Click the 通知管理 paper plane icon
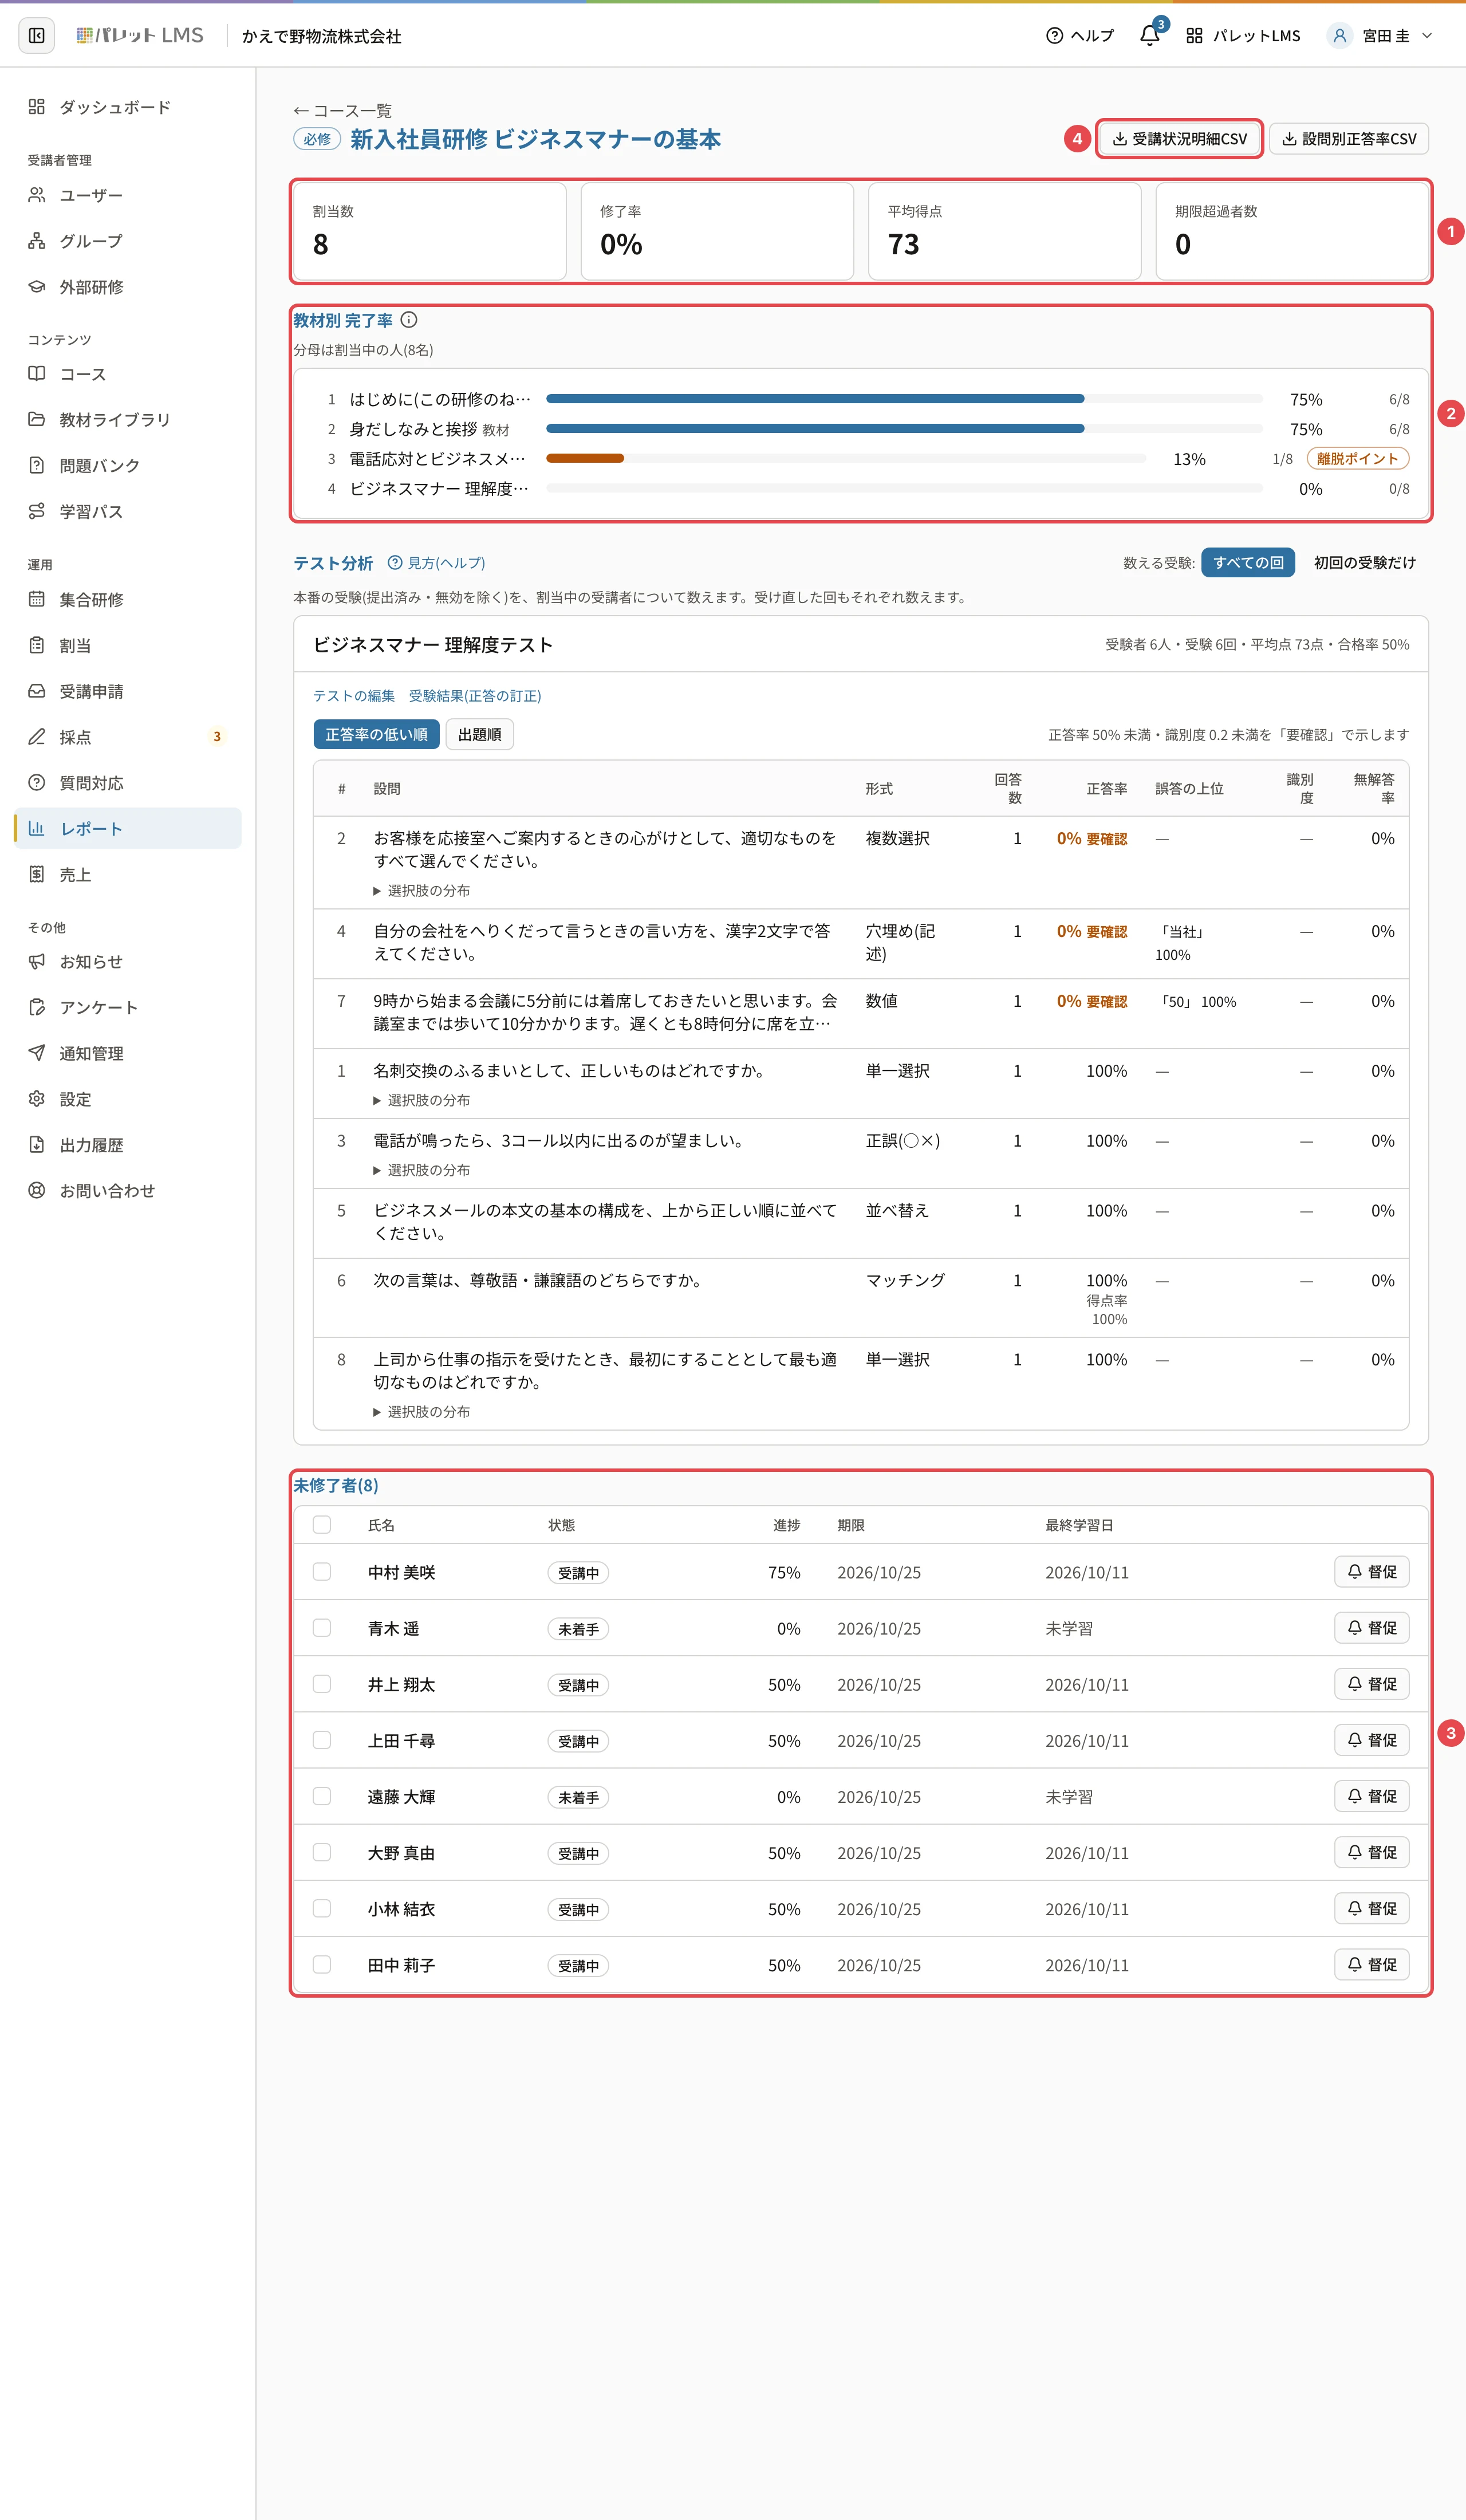This screenshot has height=2520, width=1466. (37, 1053)
